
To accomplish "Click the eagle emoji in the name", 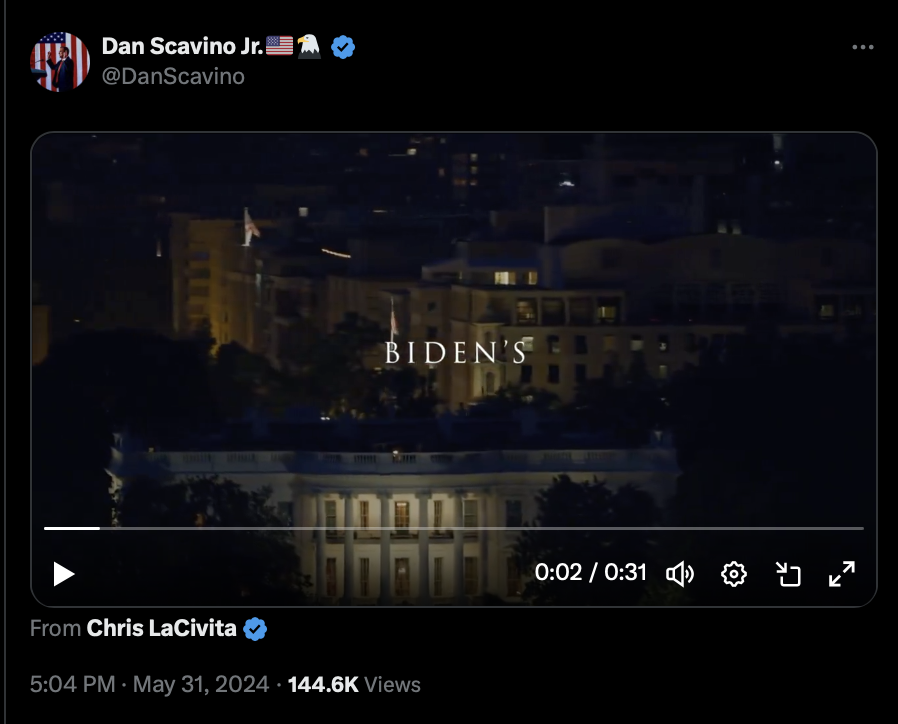I will (x=309, y=46).
